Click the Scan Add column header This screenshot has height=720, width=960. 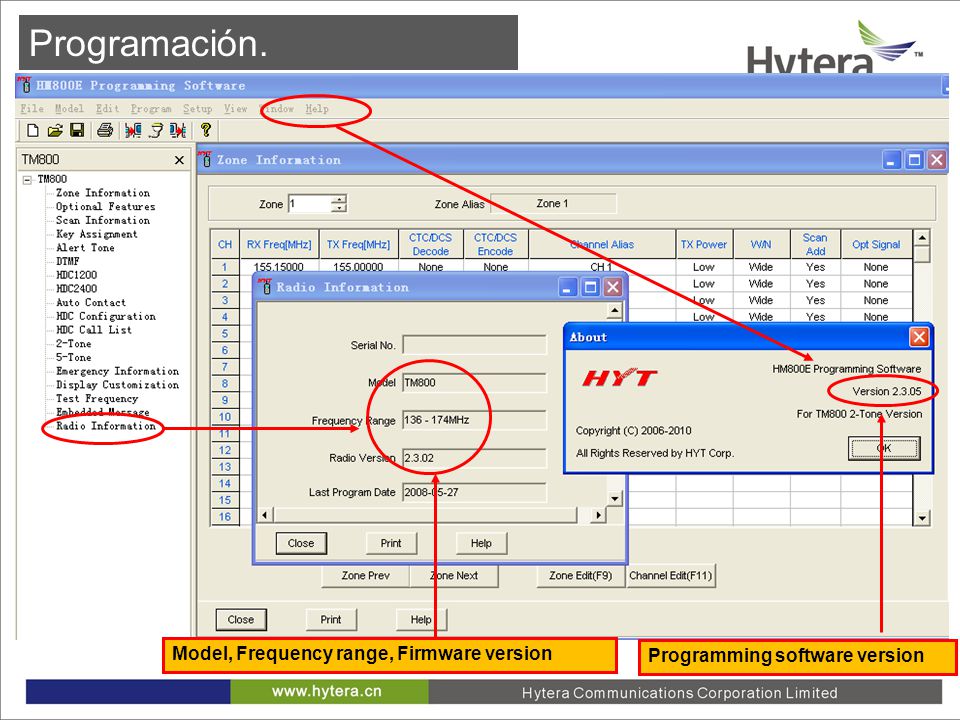[815, 244]
